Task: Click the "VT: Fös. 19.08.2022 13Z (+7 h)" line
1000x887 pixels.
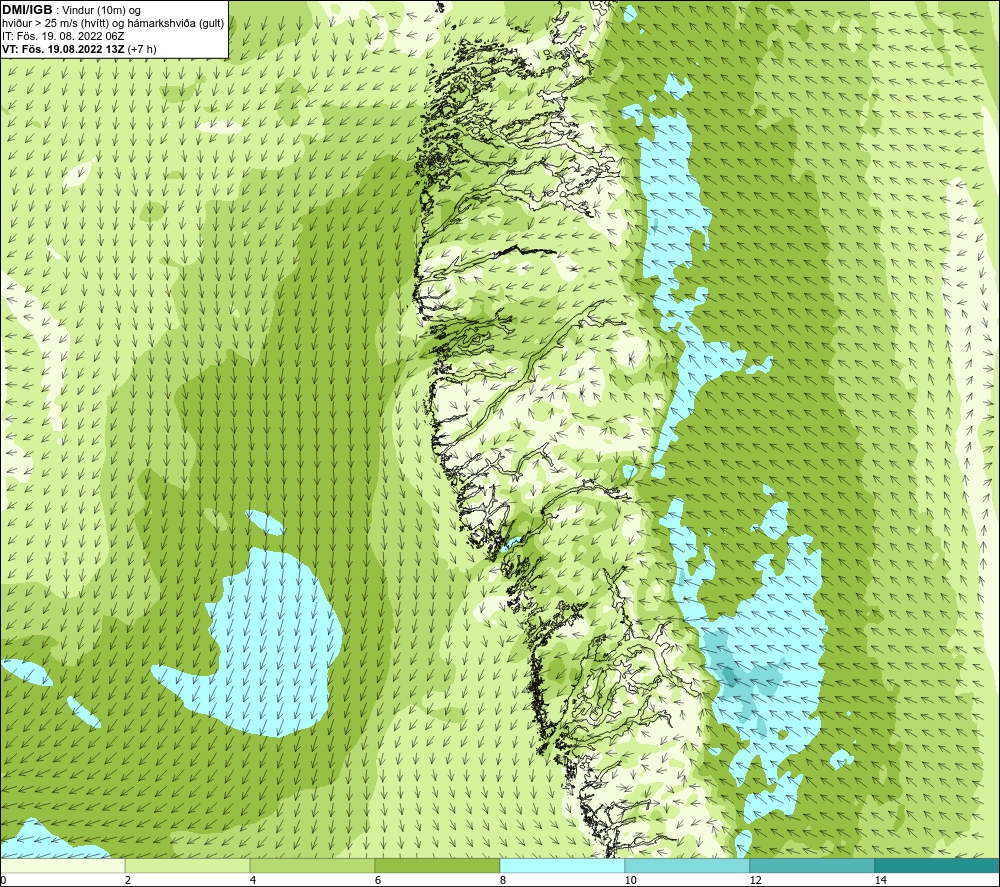Action: [x=79, y=48]
